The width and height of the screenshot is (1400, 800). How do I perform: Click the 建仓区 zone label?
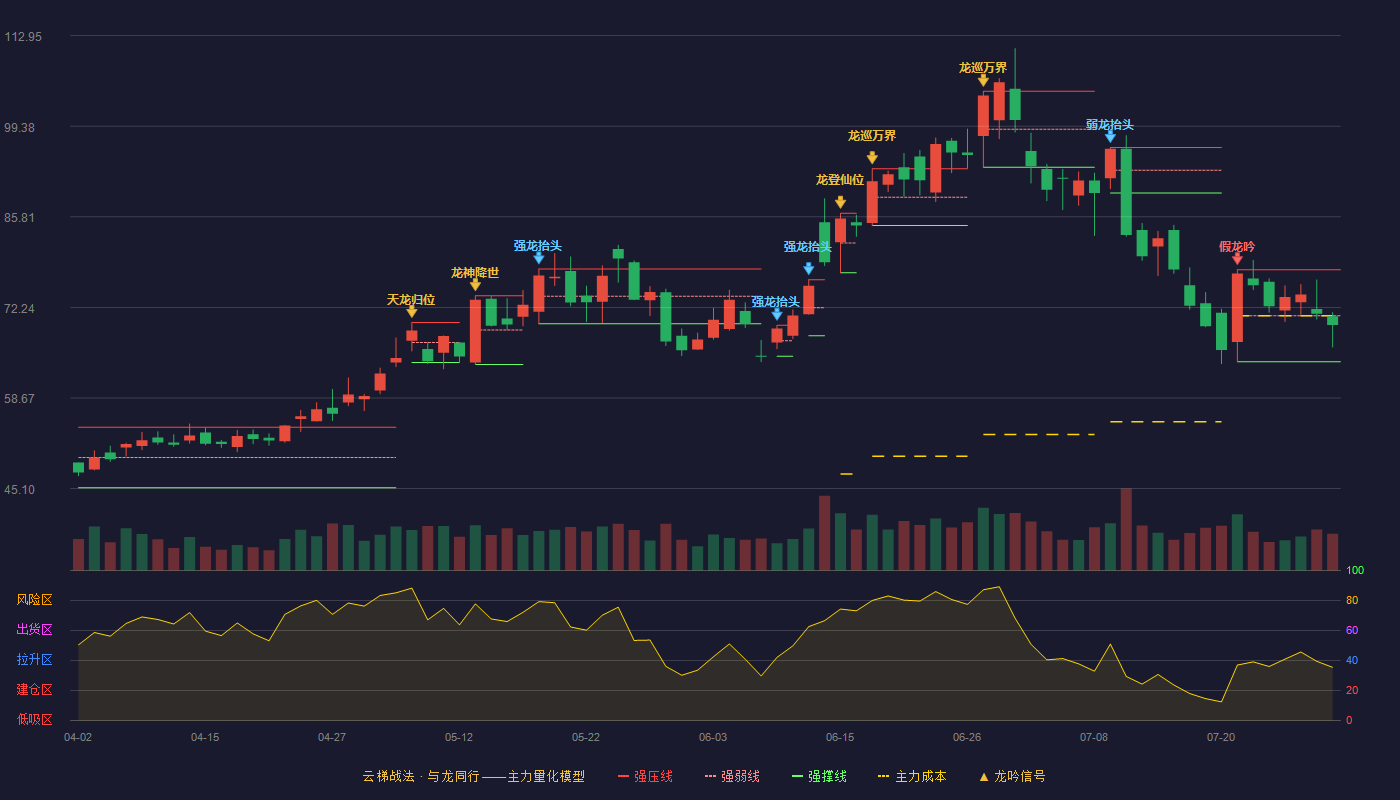coord(34,690)
